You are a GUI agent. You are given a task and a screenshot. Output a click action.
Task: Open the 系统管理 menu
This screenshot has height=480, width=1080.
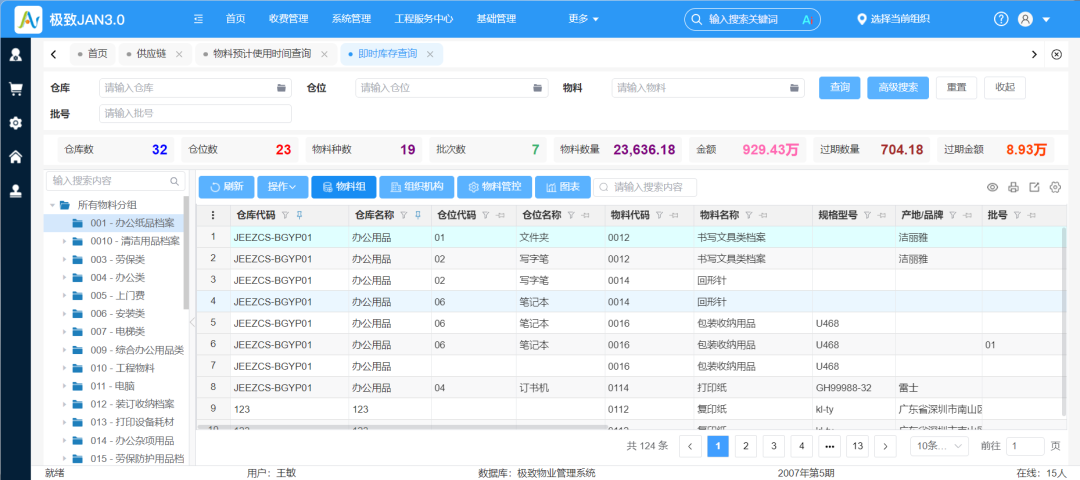pyautogui.click(x=351, y=19)
